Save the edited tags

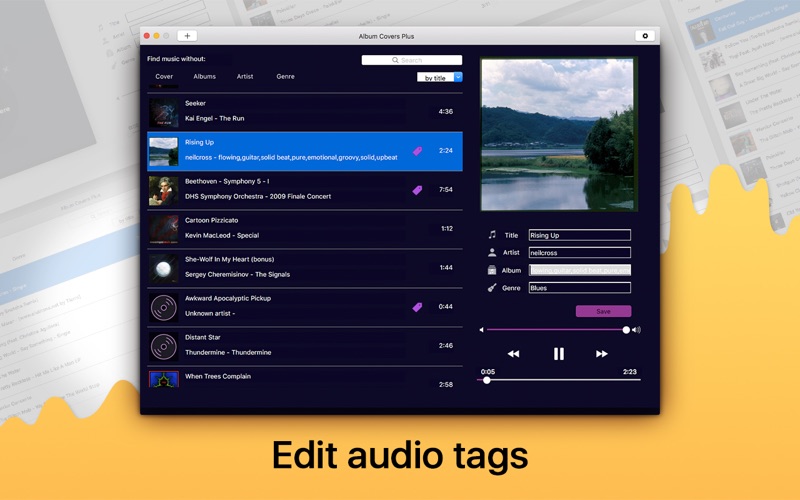604,311
